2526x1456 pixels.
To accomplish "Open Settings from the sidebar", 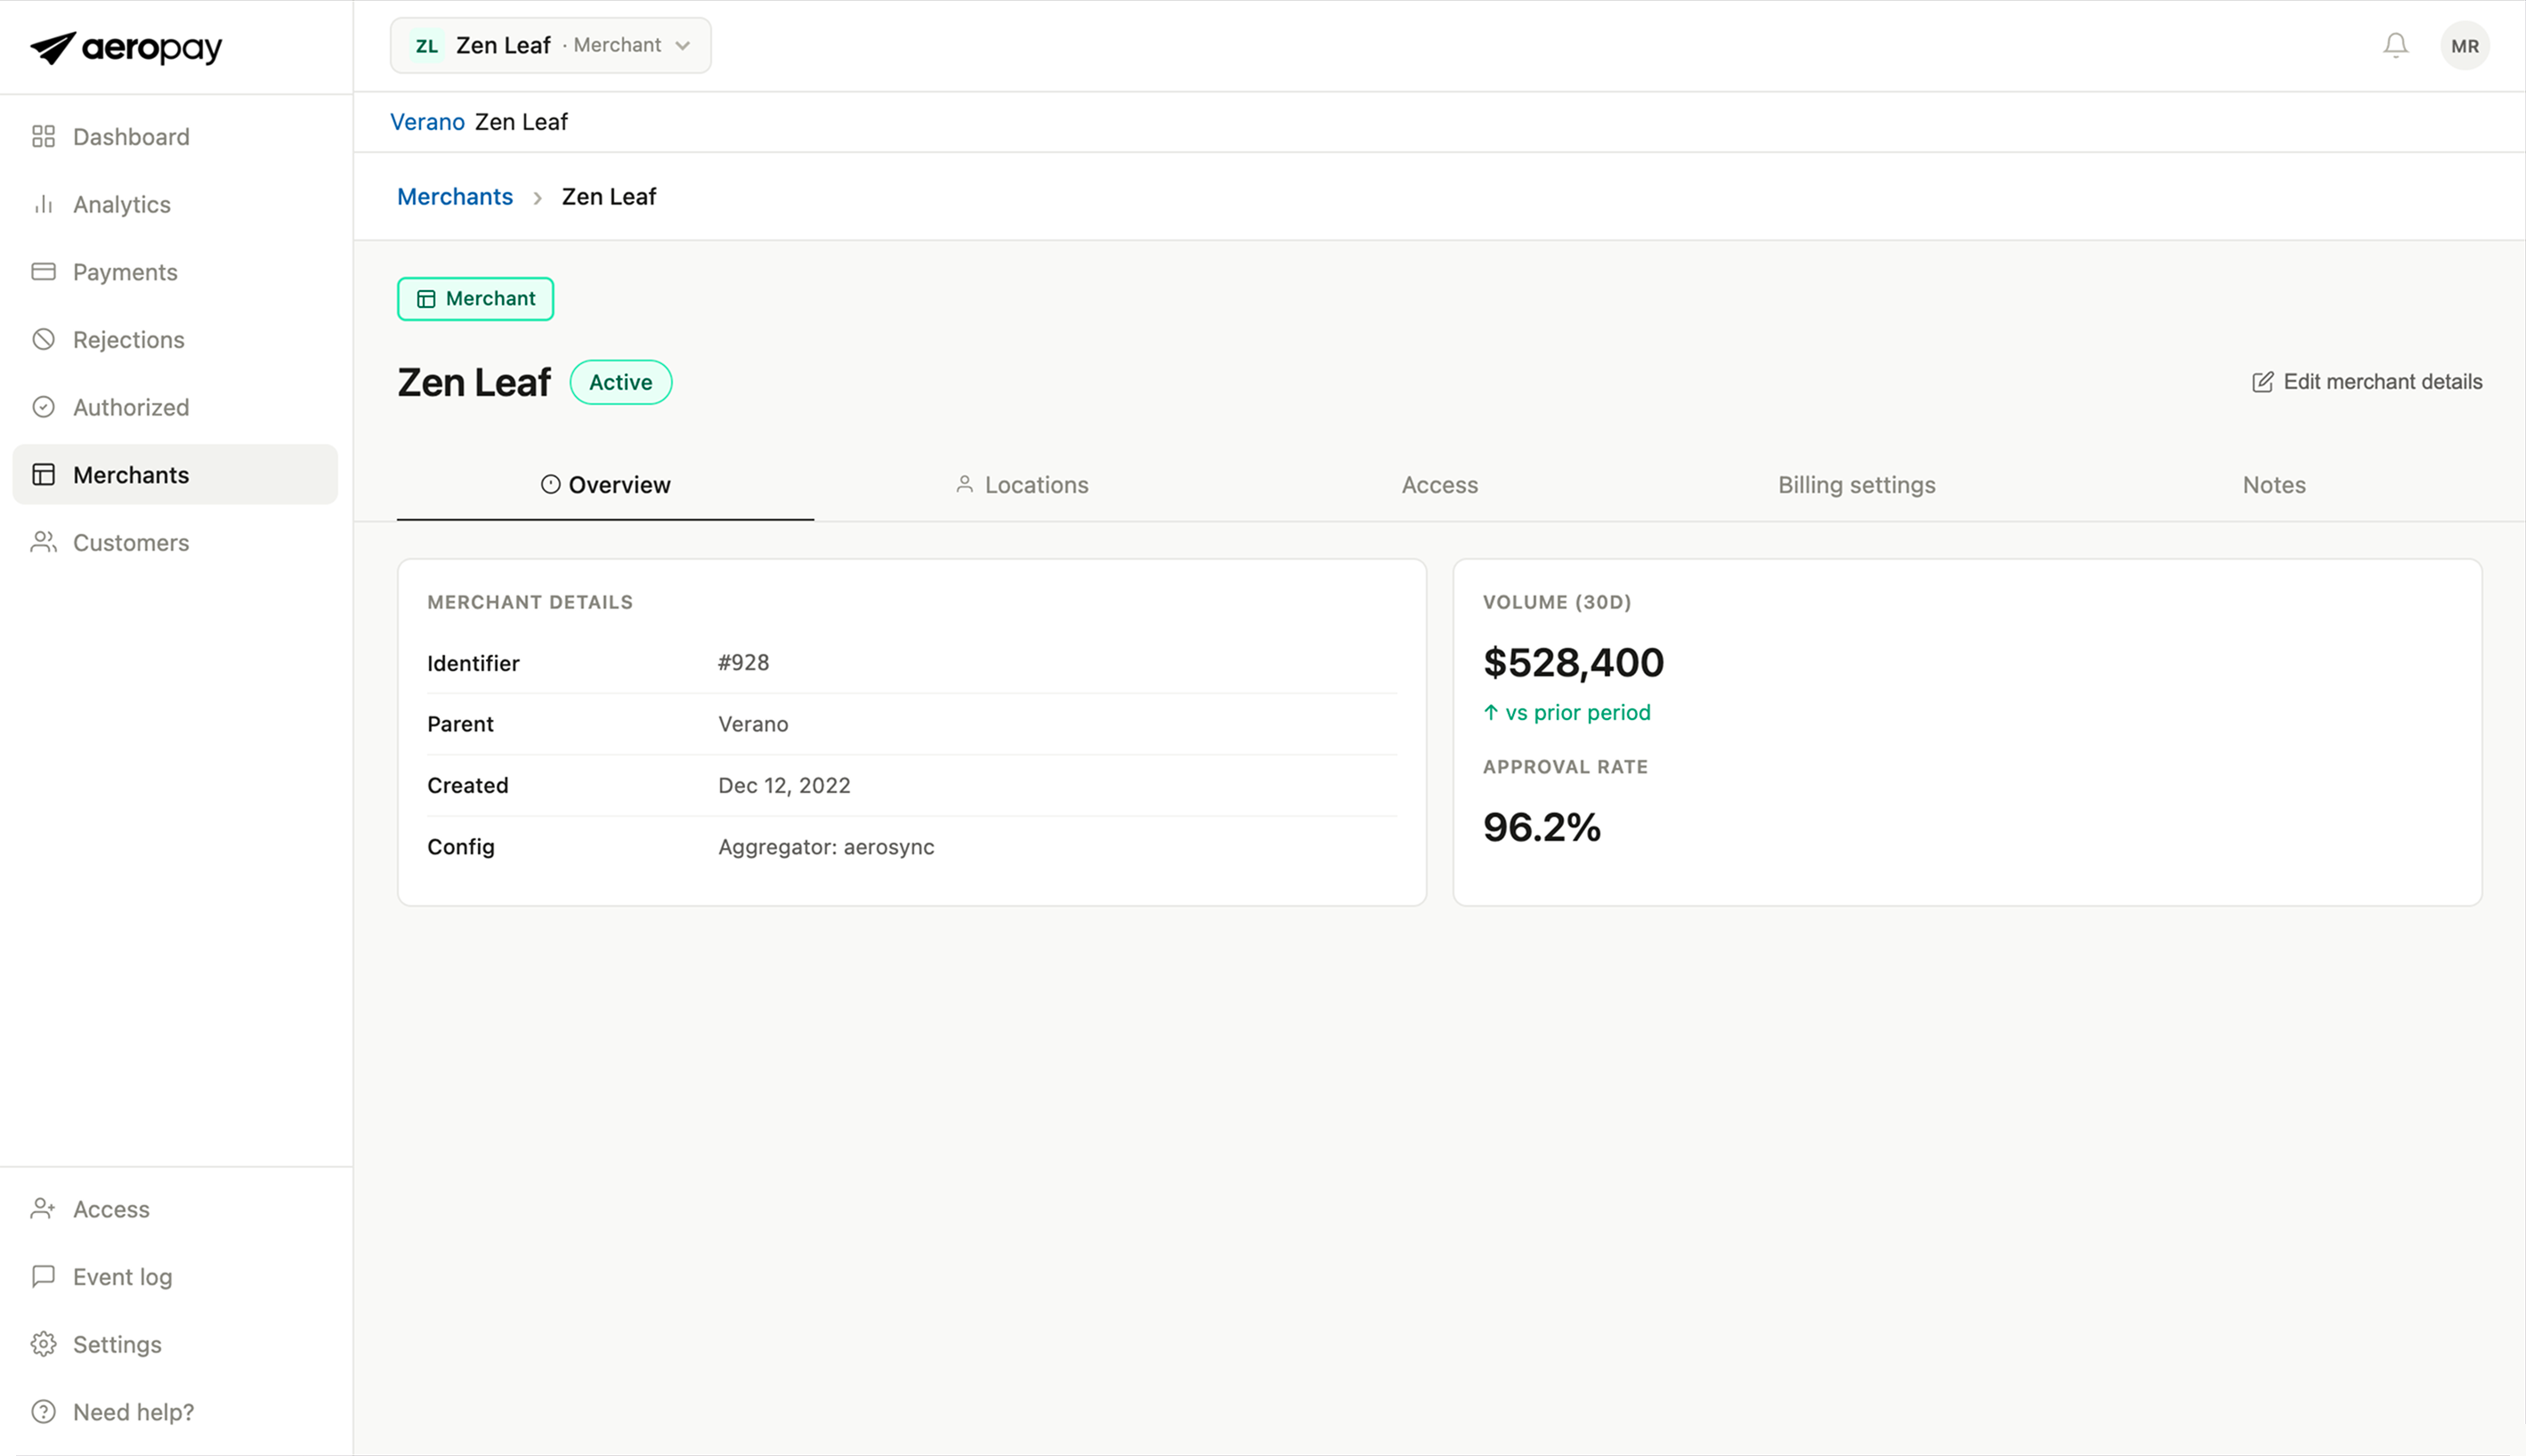I will click(175, 1344).
